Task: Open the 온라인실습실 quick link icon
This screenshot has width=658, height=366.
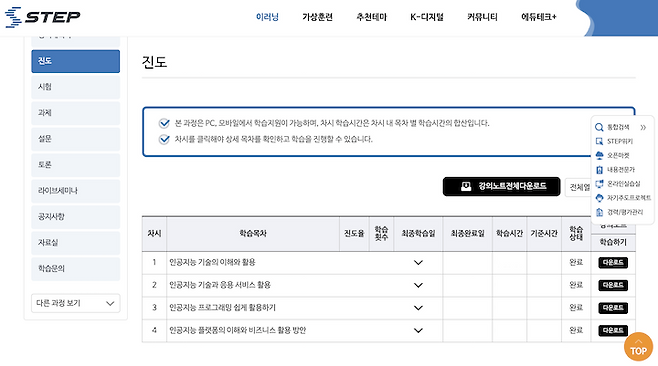Action: [x=599, y=184]
